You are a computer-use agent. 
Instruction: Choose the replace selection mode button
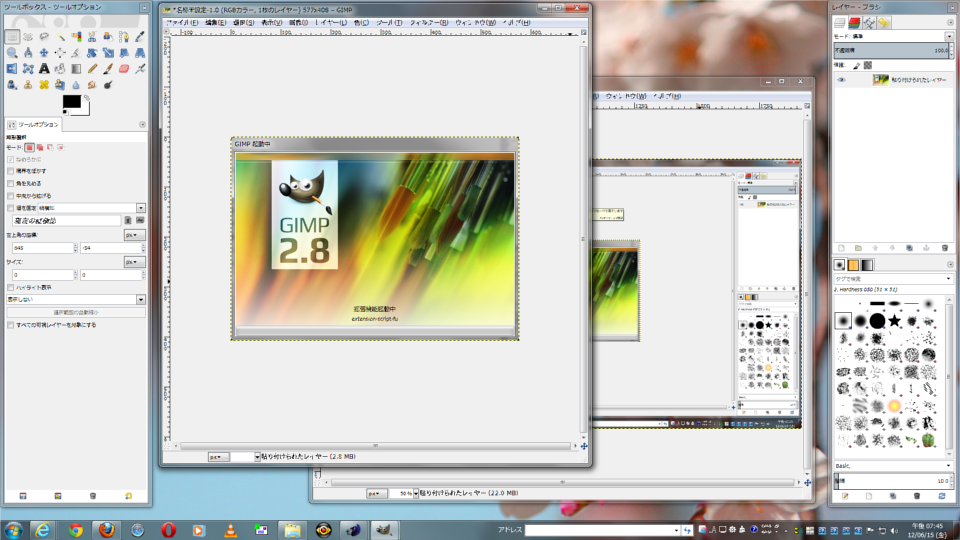pos(29,148)
